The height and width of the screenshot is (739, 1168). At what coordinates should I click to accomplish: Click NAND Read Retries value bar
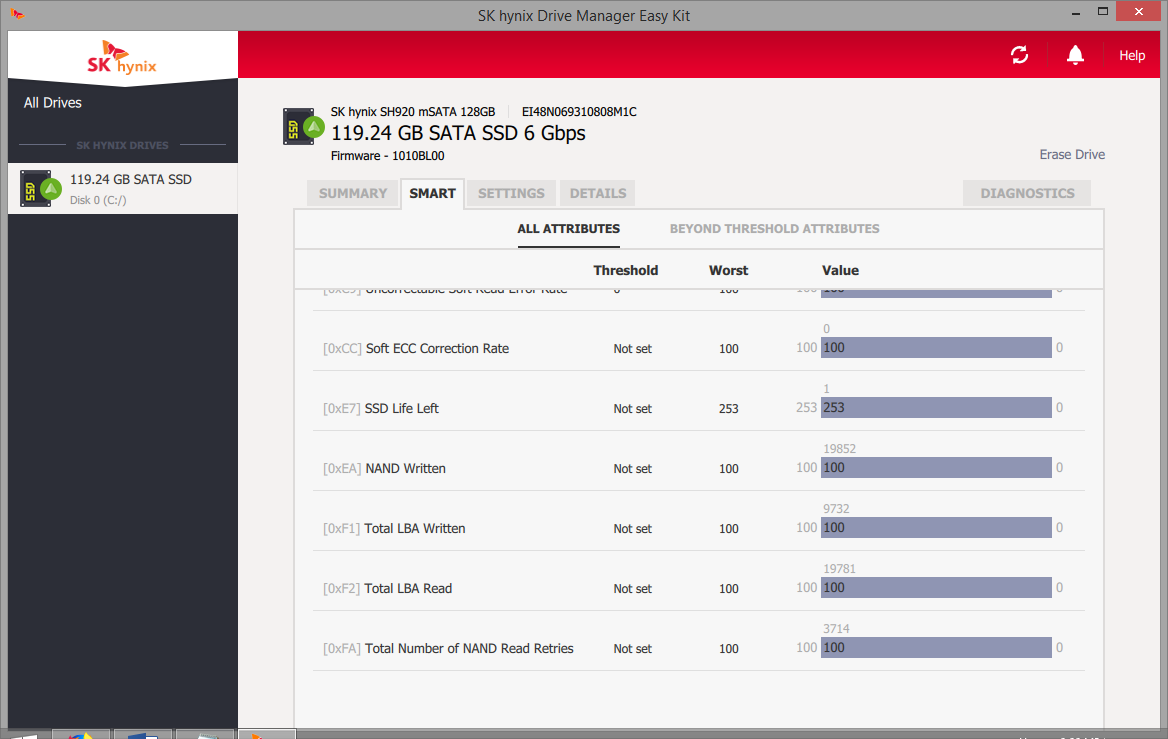(936, 647)
